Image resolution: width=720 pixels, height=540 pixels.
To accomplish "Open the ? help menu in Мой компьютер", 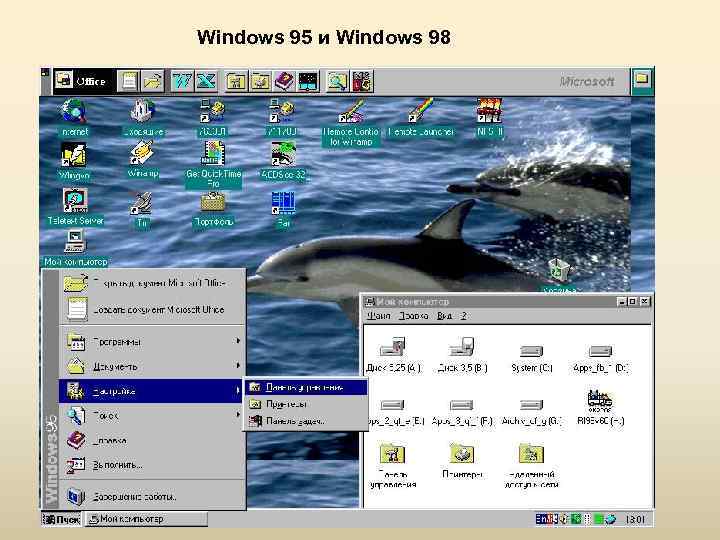I will pyautogui.click(x=464, y=316).
